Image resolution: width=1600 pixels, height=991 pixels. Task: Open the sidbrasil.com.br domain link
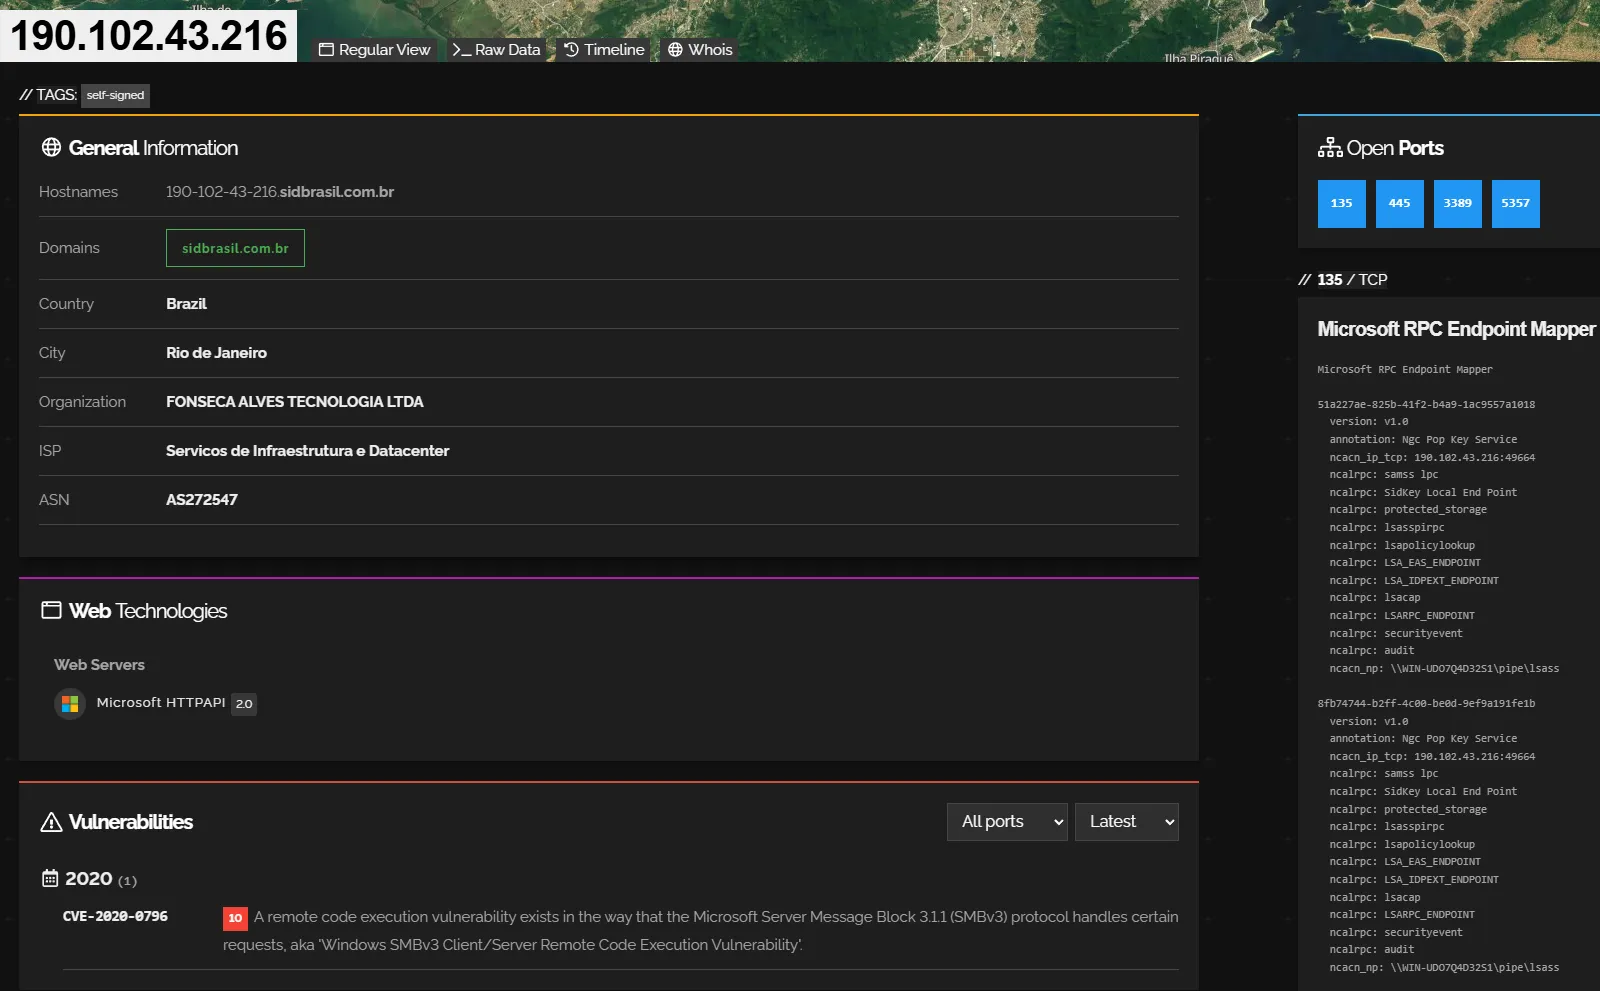pos(235,248)
